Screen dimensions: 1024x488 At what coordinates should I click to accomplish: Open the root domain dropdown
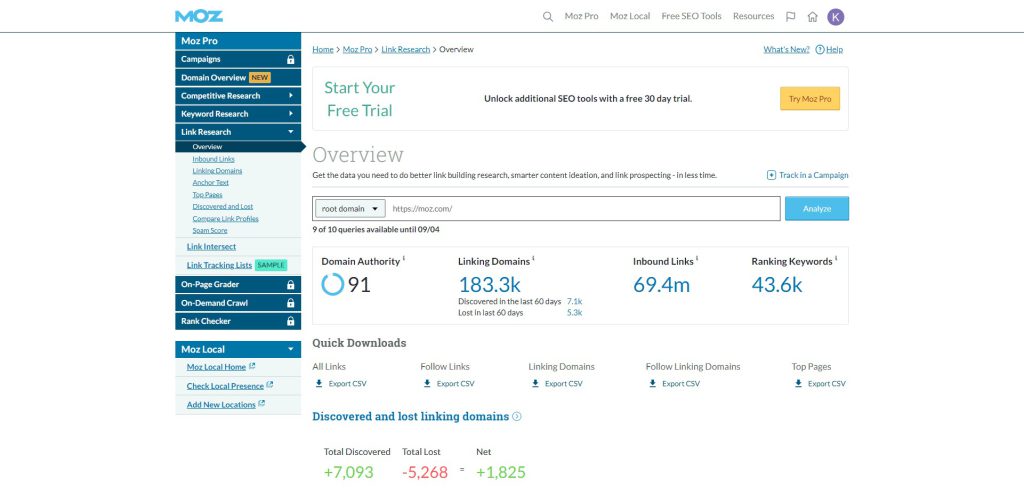coord(350,209)
